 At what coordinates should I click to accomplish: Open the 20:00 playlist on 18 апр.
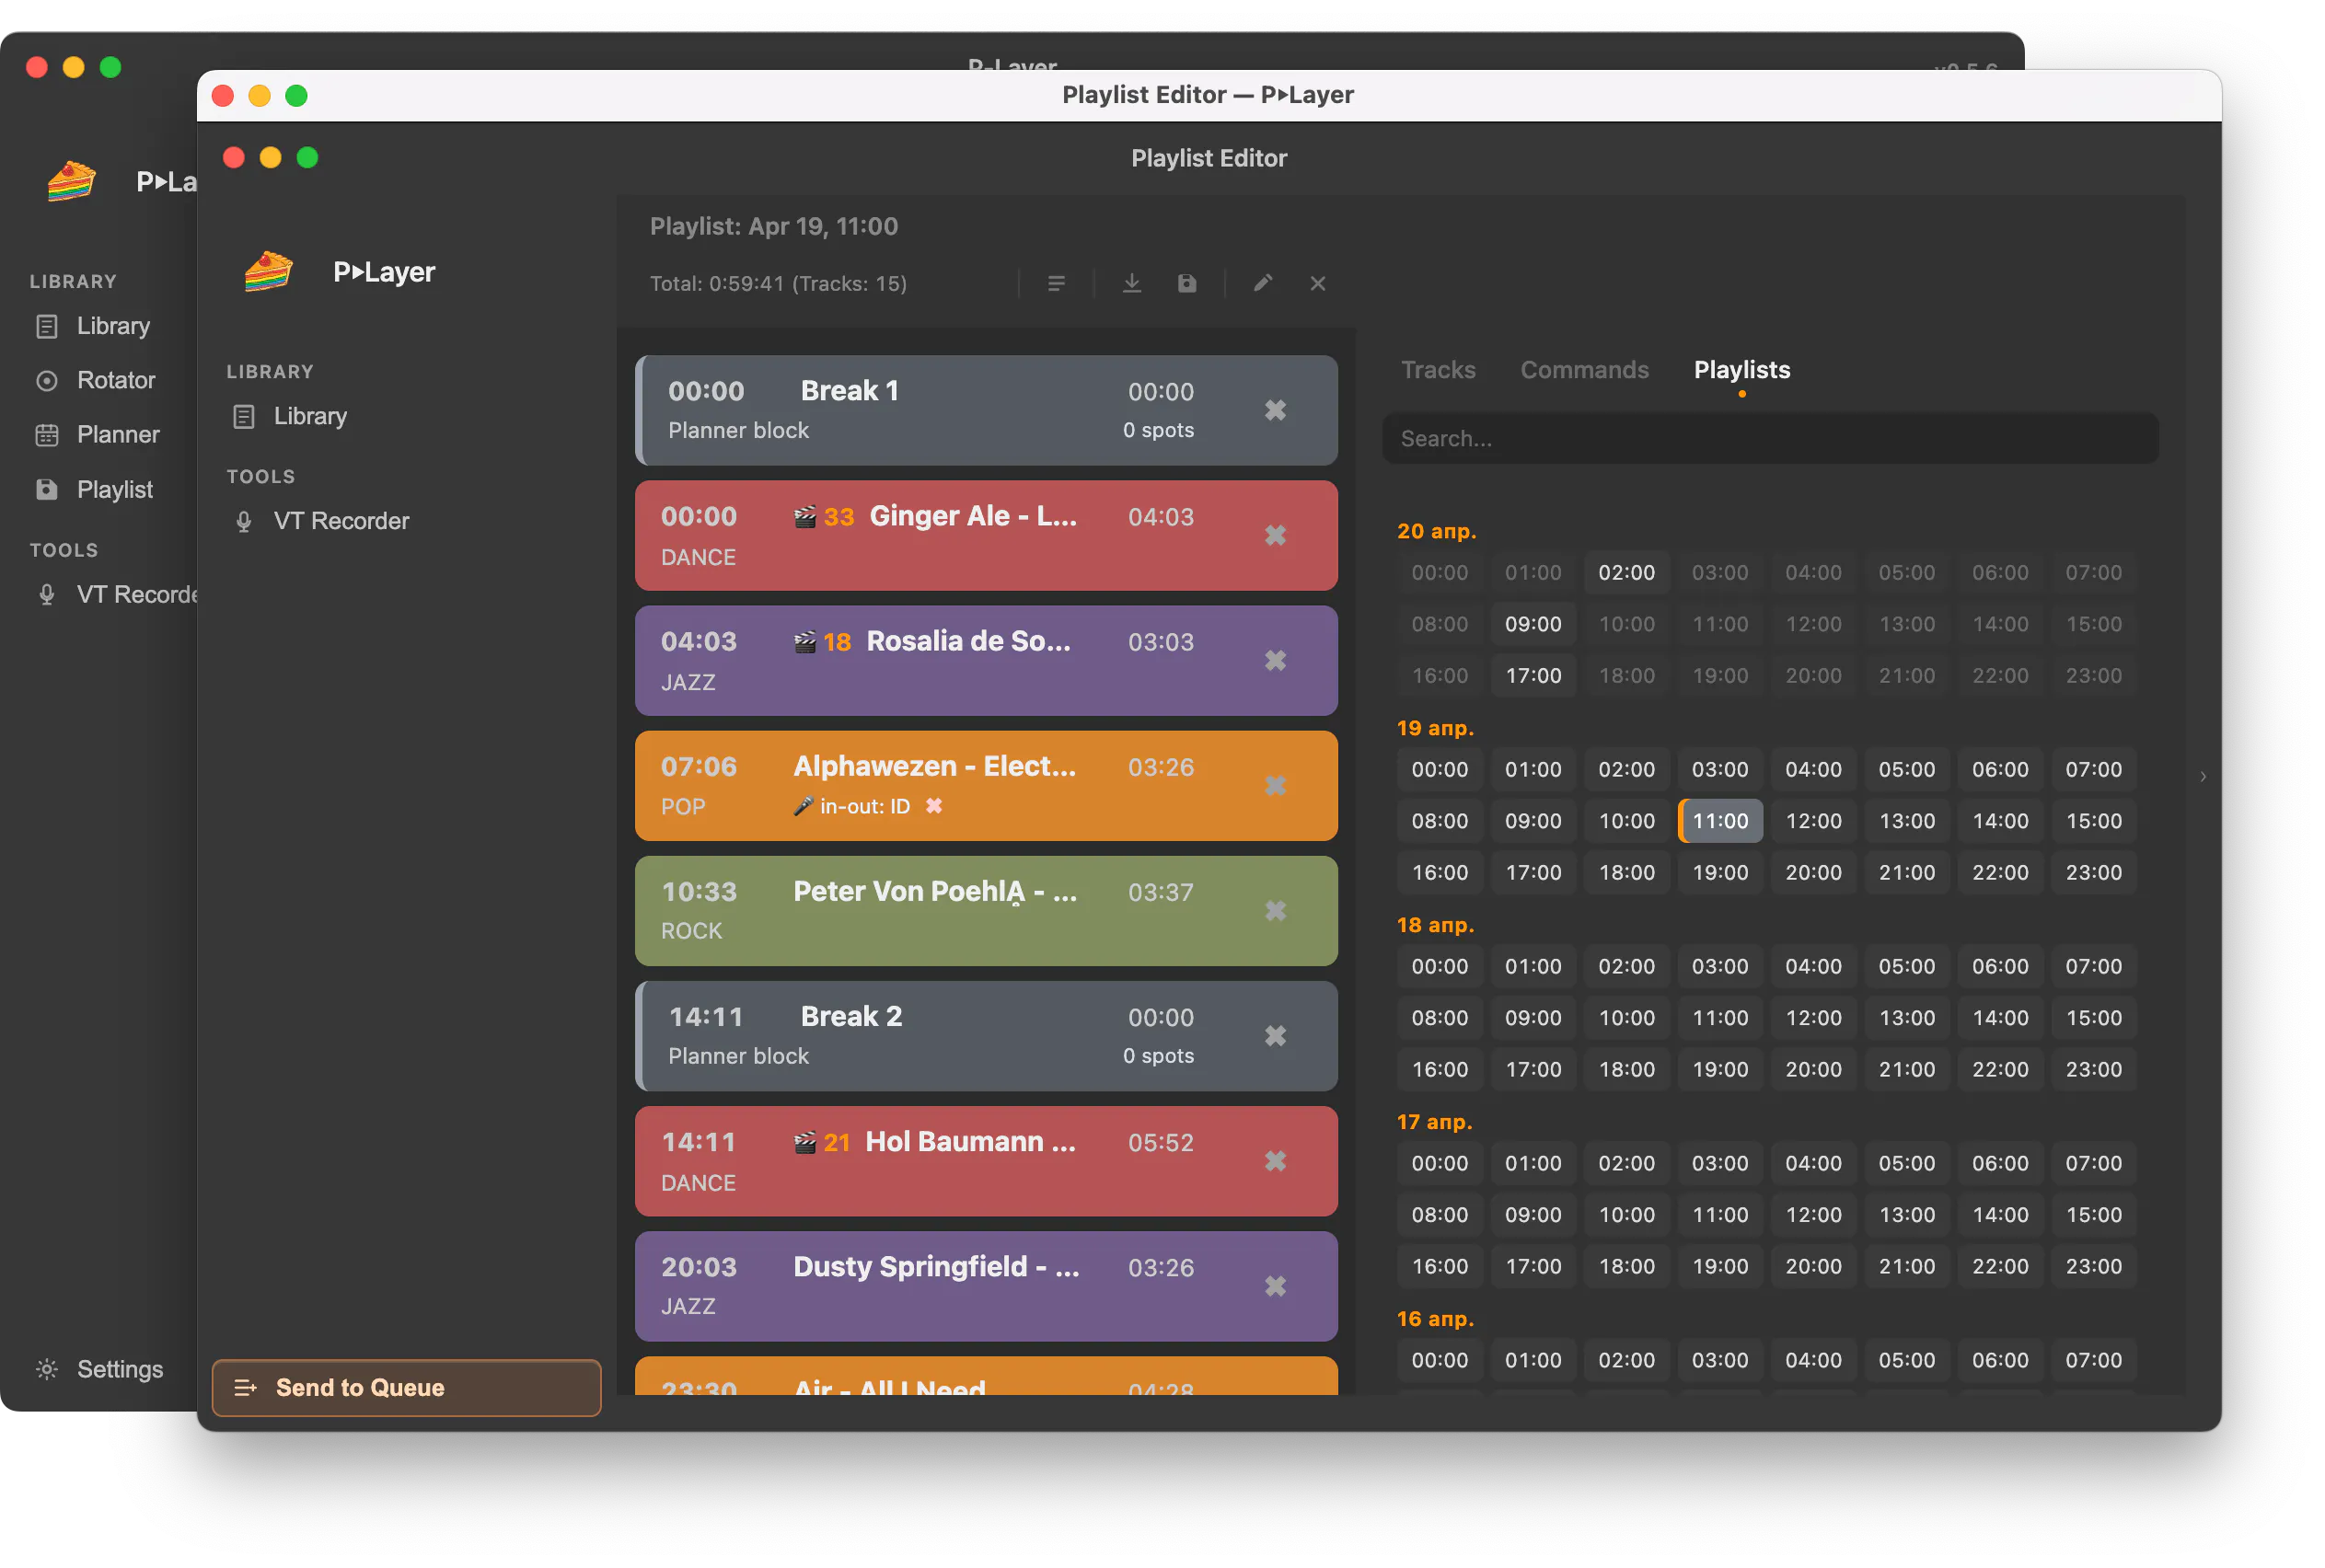click(x=1813, y=1069)
